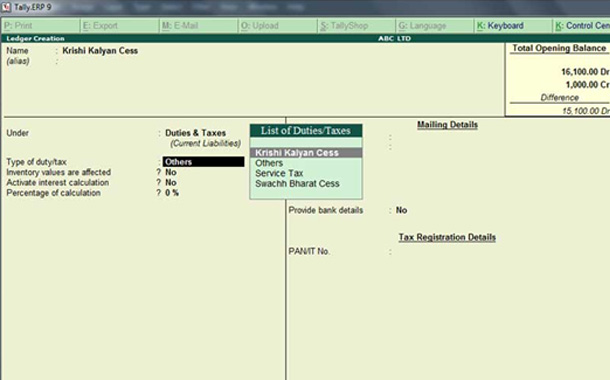The width and height of the screenshot is (610, 380).
Task: Open TallyShop from the top bar
Action: click(x=356, y=26)
